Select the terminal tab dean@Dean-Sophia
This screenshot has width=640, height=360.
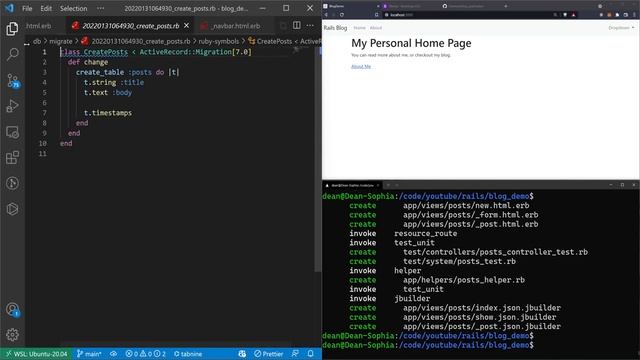click(352, 185)
